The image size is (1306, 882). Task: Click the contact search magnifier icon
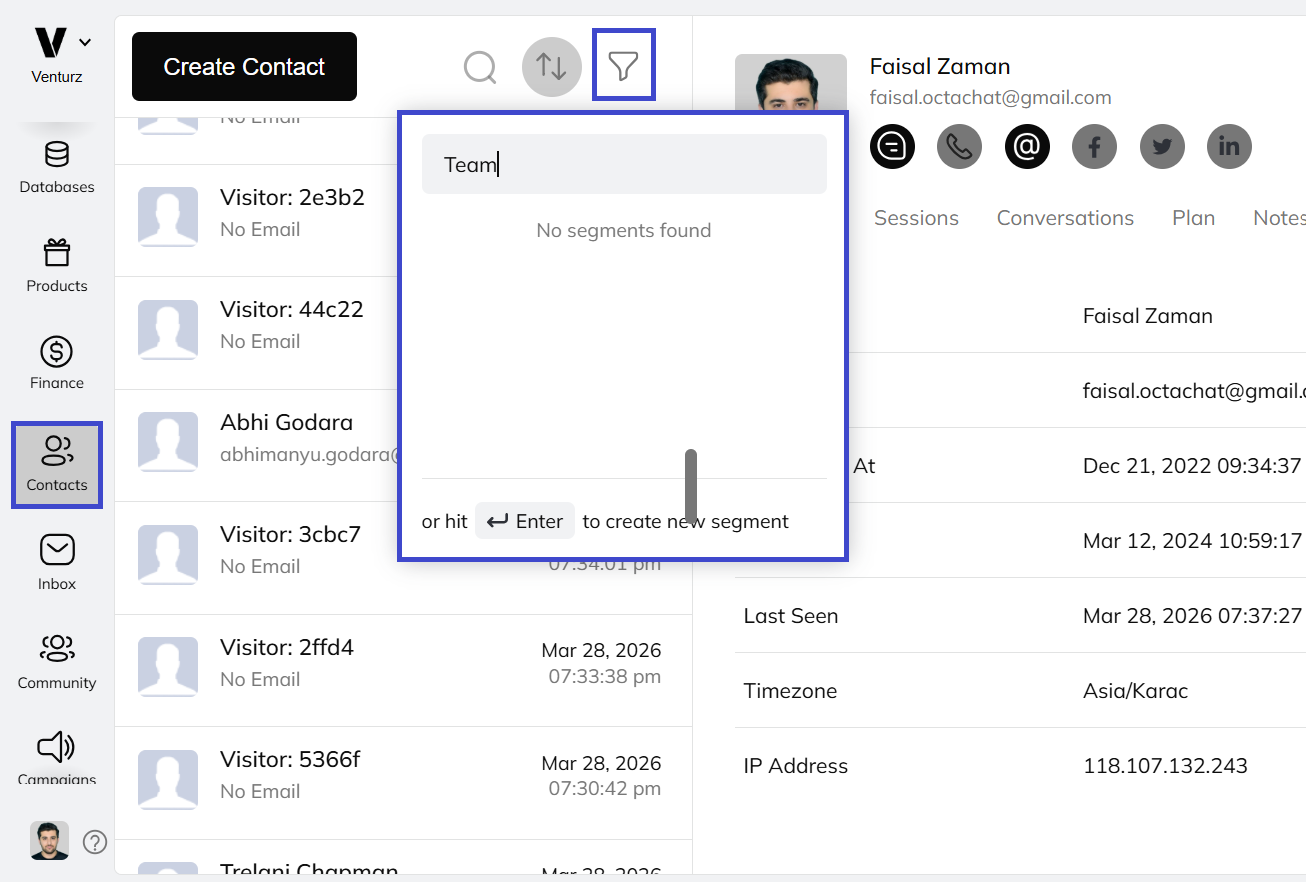tap(480, 67)
